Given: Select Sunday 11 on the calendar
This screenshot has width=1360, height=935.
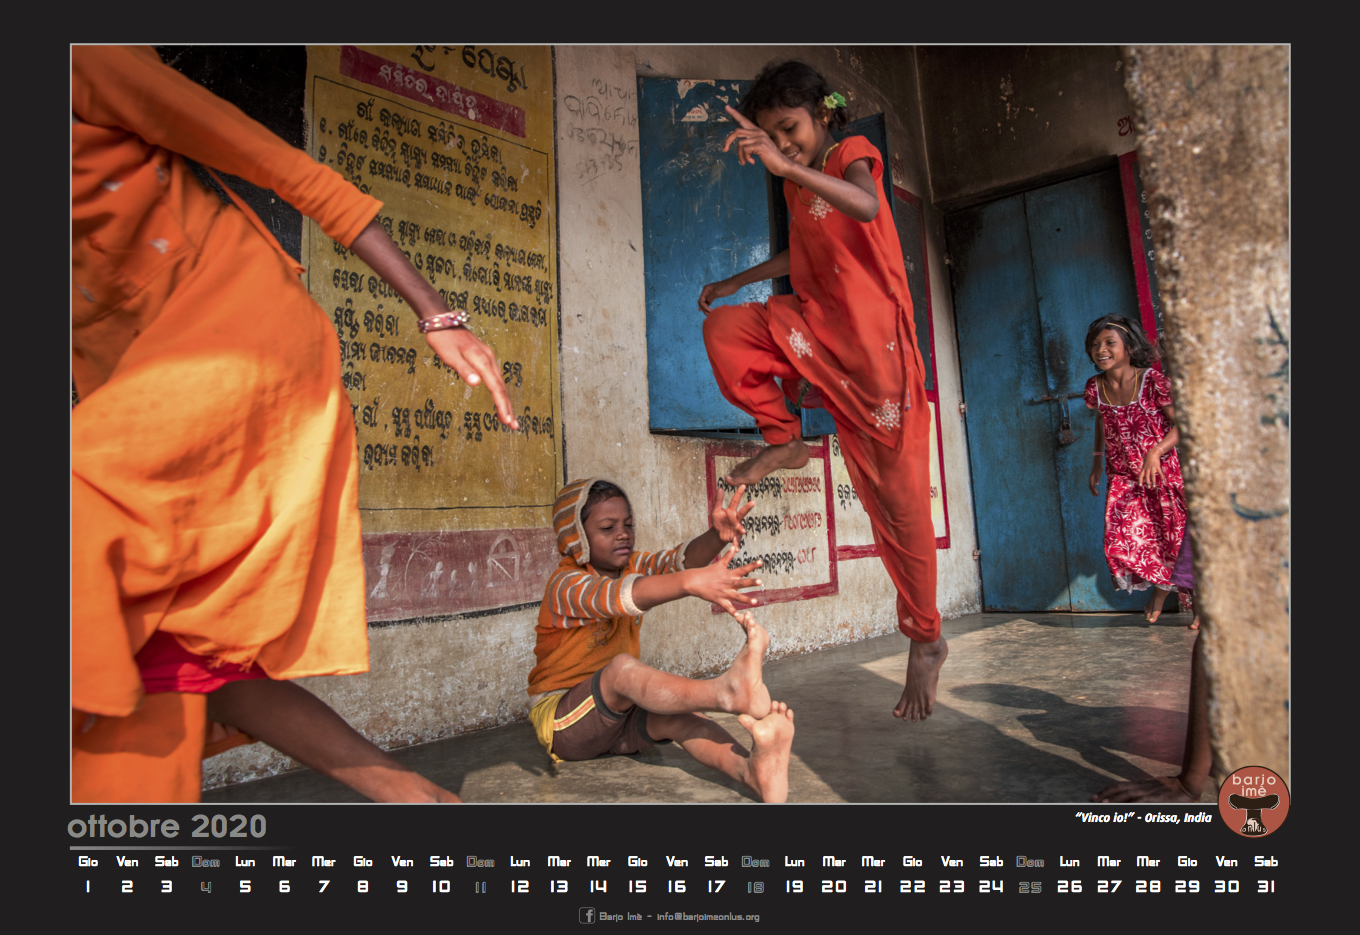Looking at the screenshot, I should pos(480,886).
